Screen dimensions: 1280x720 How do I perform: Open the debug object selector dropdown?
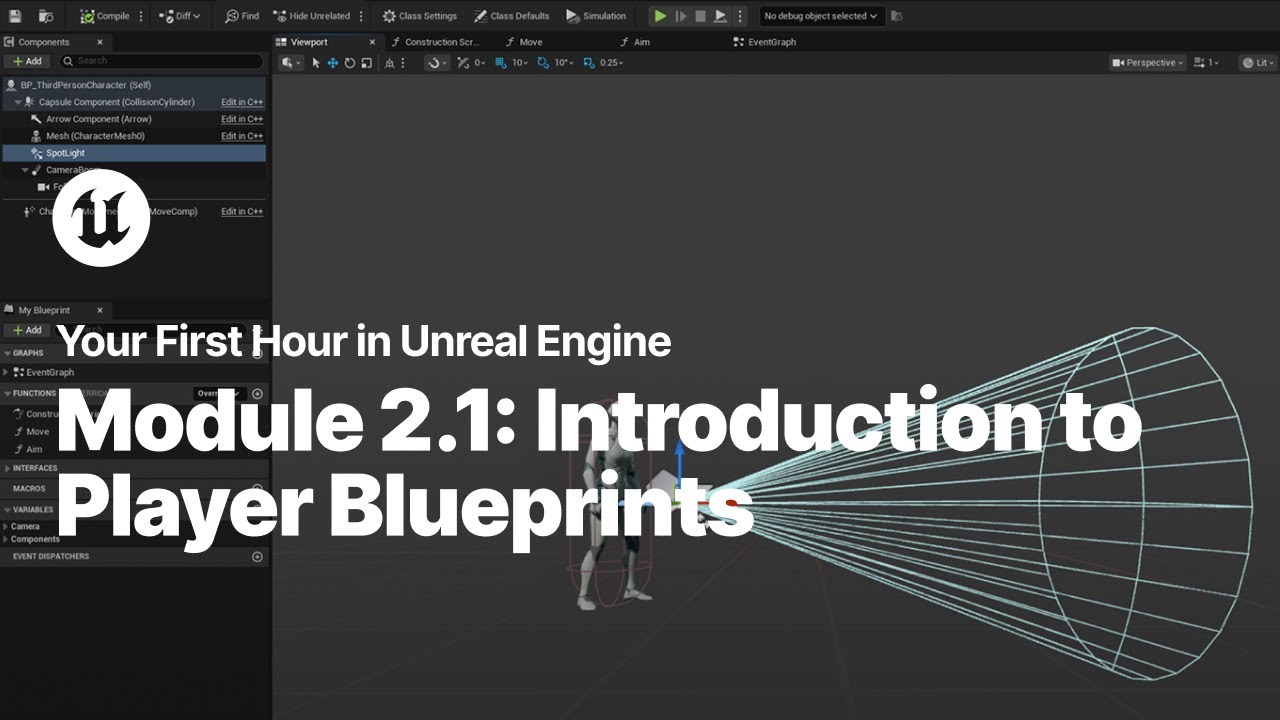[x=821, y=16]
